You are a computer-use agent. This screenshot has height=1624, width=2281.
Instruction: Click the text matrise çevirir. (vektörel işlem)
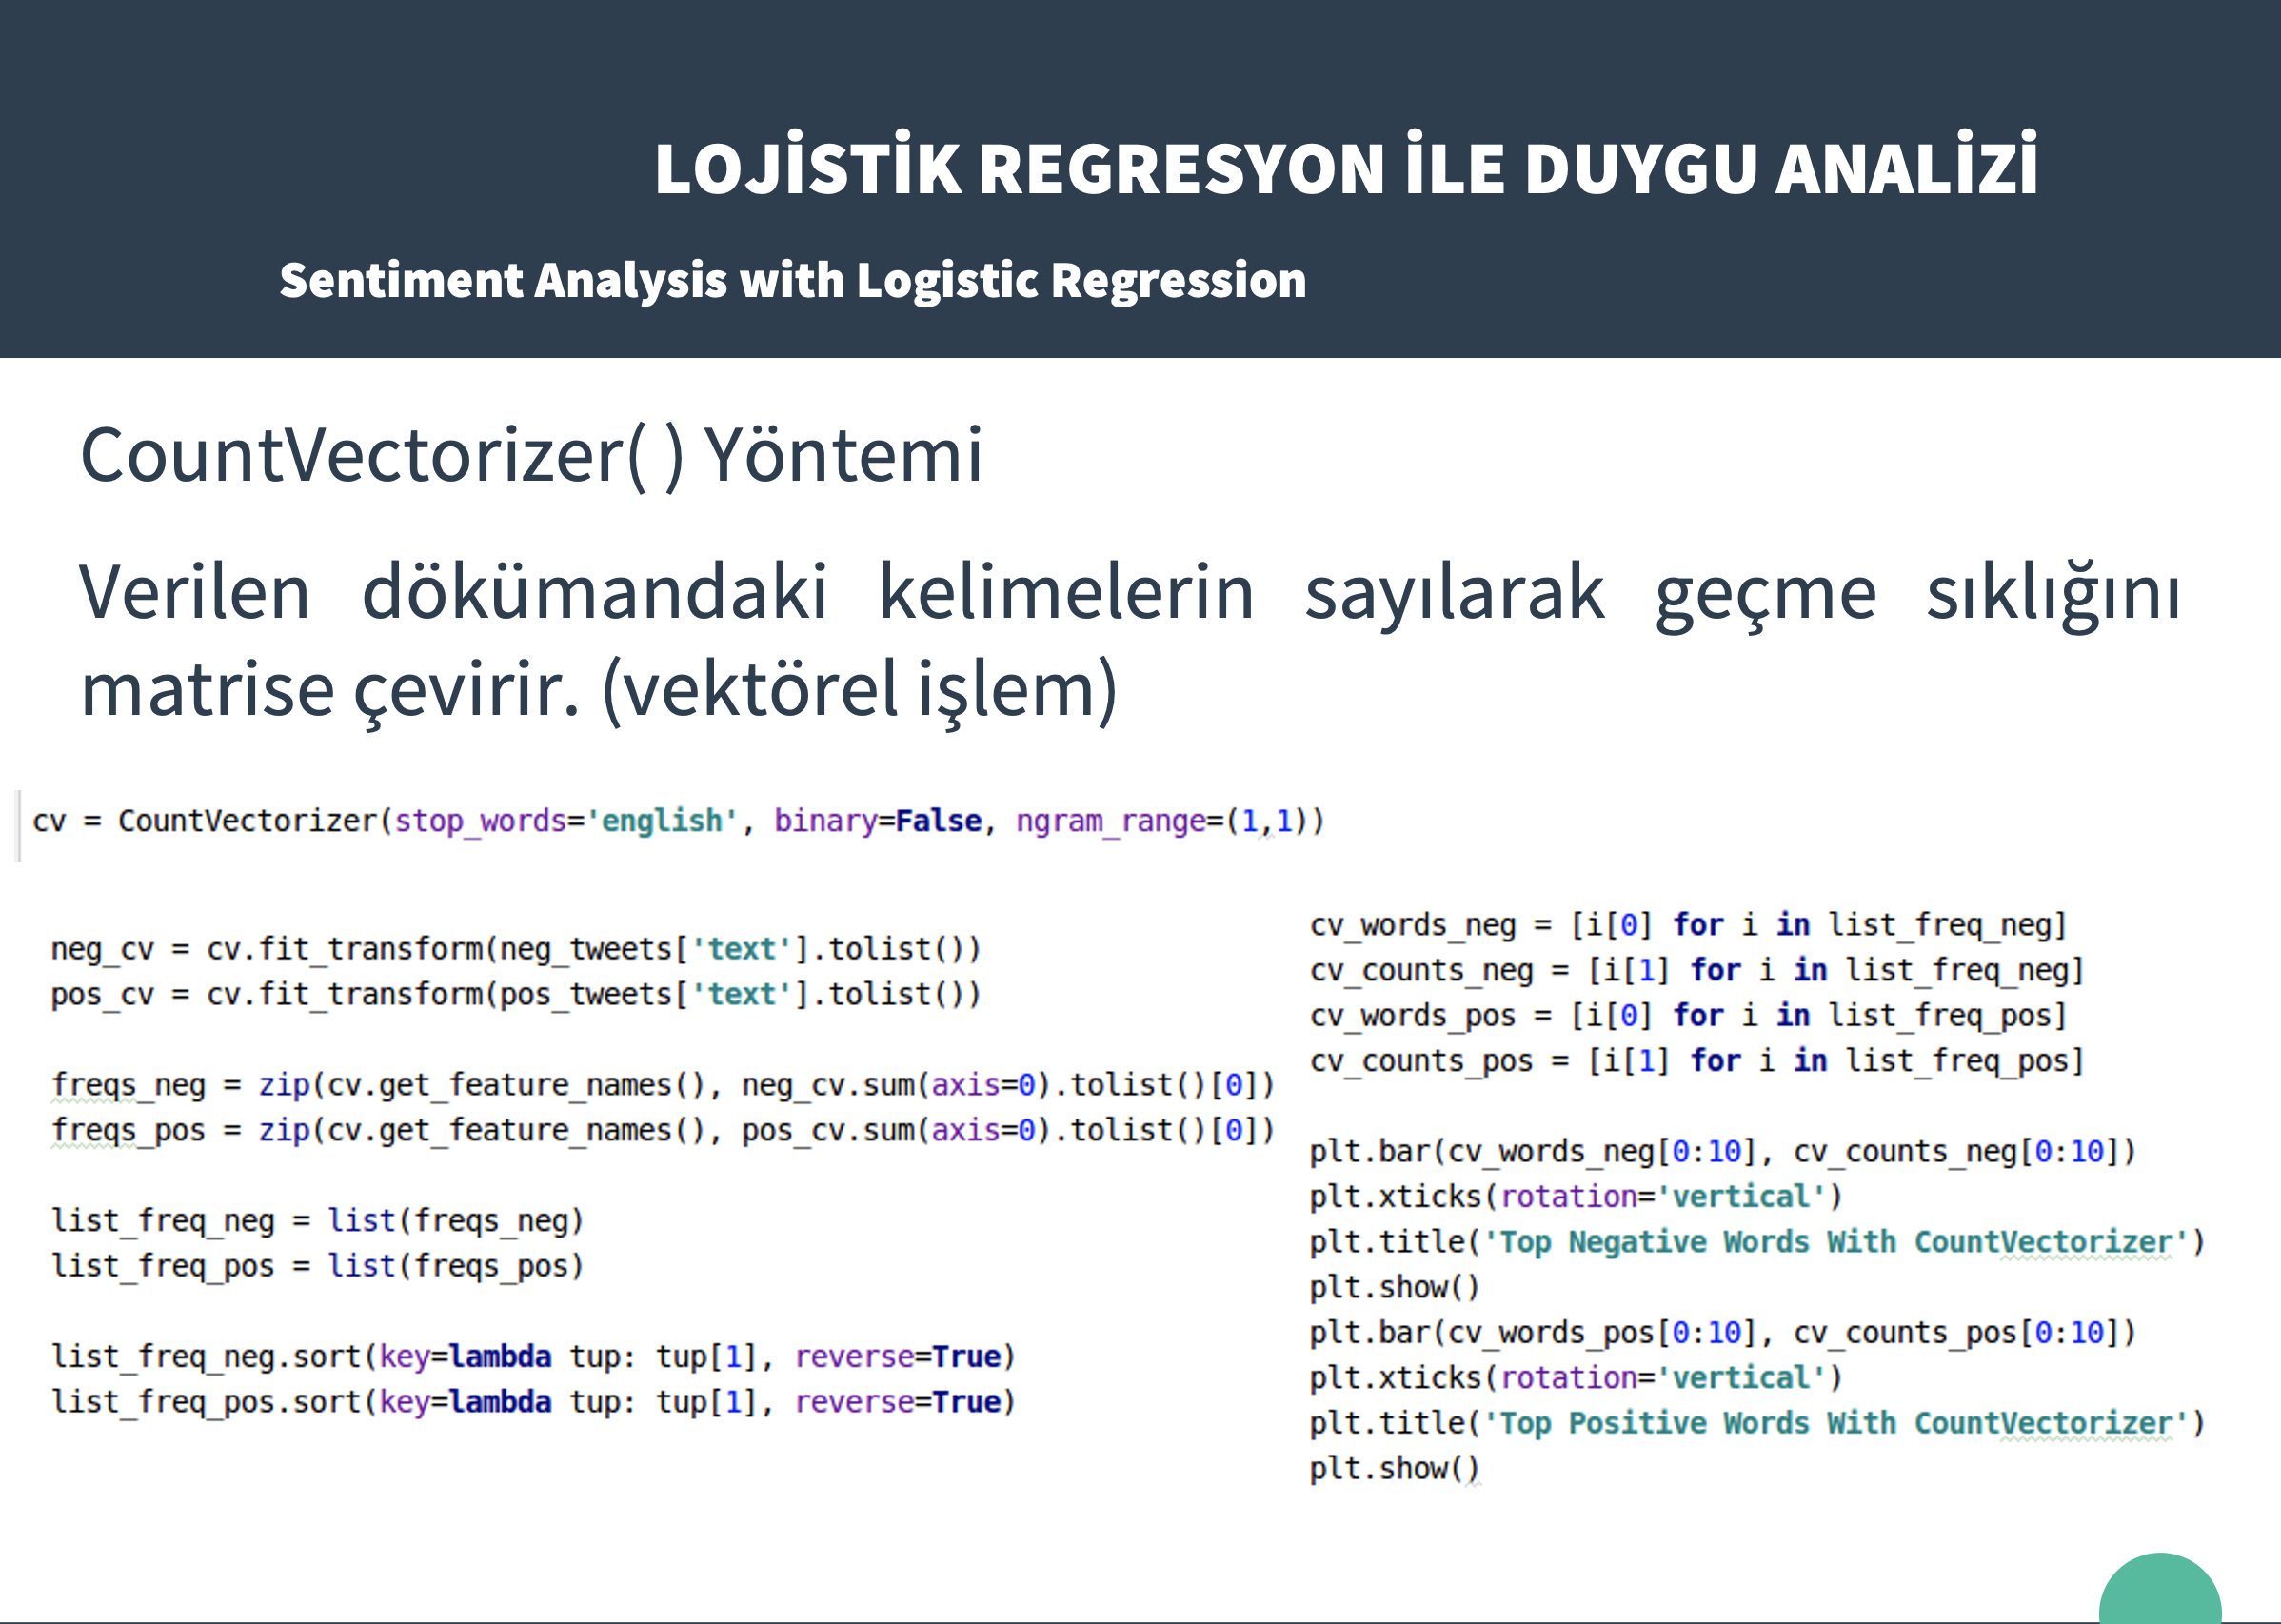(598, 689)
